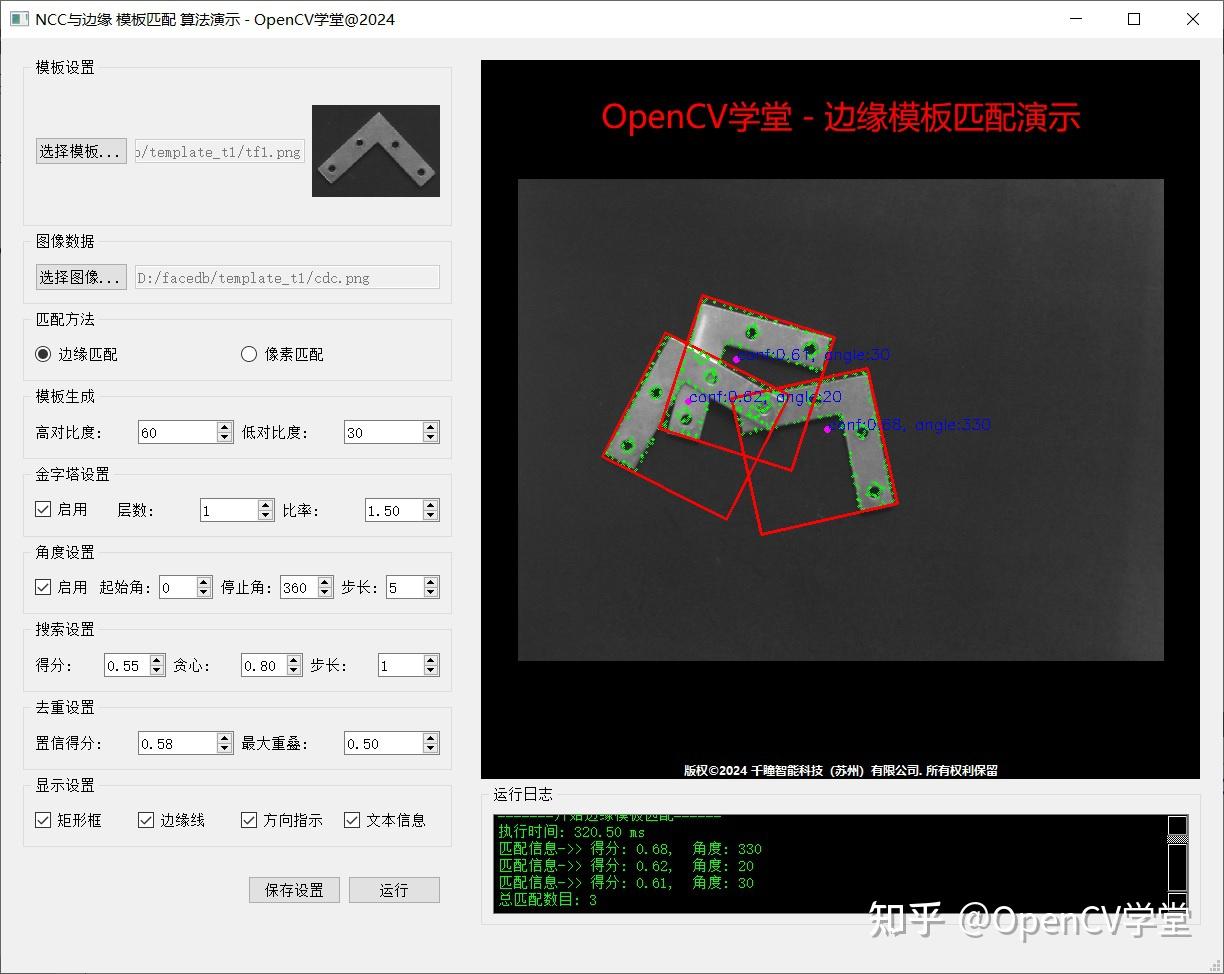This screenshot has height=974, width=1224.
Task: Click the application icon in the title bar
Action: click(19, 19)
